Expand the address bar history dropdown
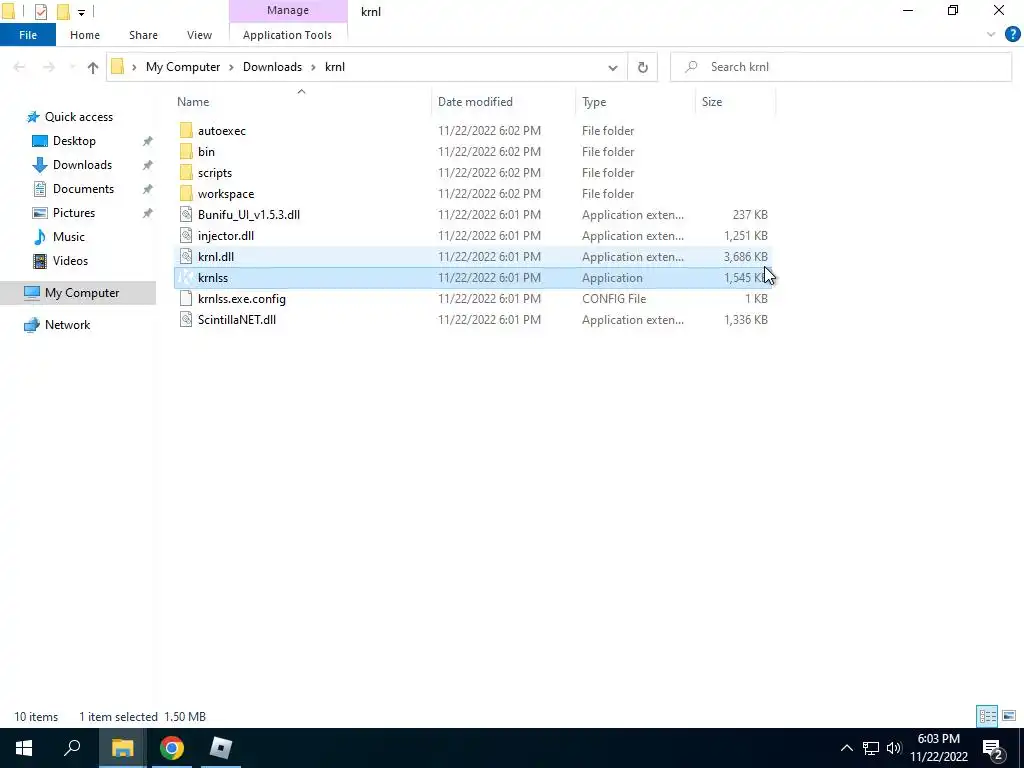This screenshot has height=768, width=1024. click(613, 67)
